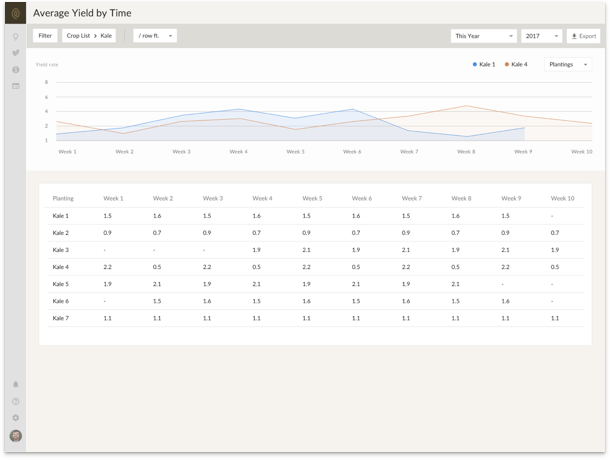Select the Kale 5 row label
This screenshot has height=460, width=610.
[x=61, y=284]
